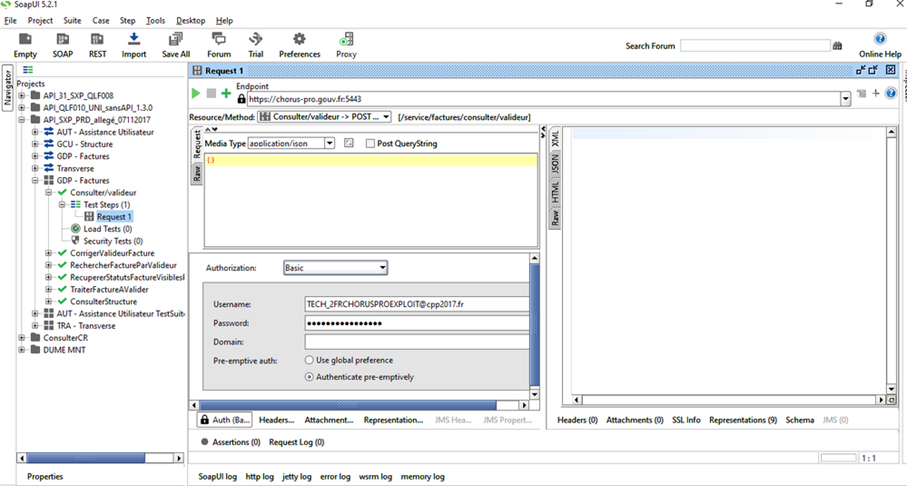This screenshot has width=907, height=486.
Task: Open the Tools menu
Action: (155, 20)
